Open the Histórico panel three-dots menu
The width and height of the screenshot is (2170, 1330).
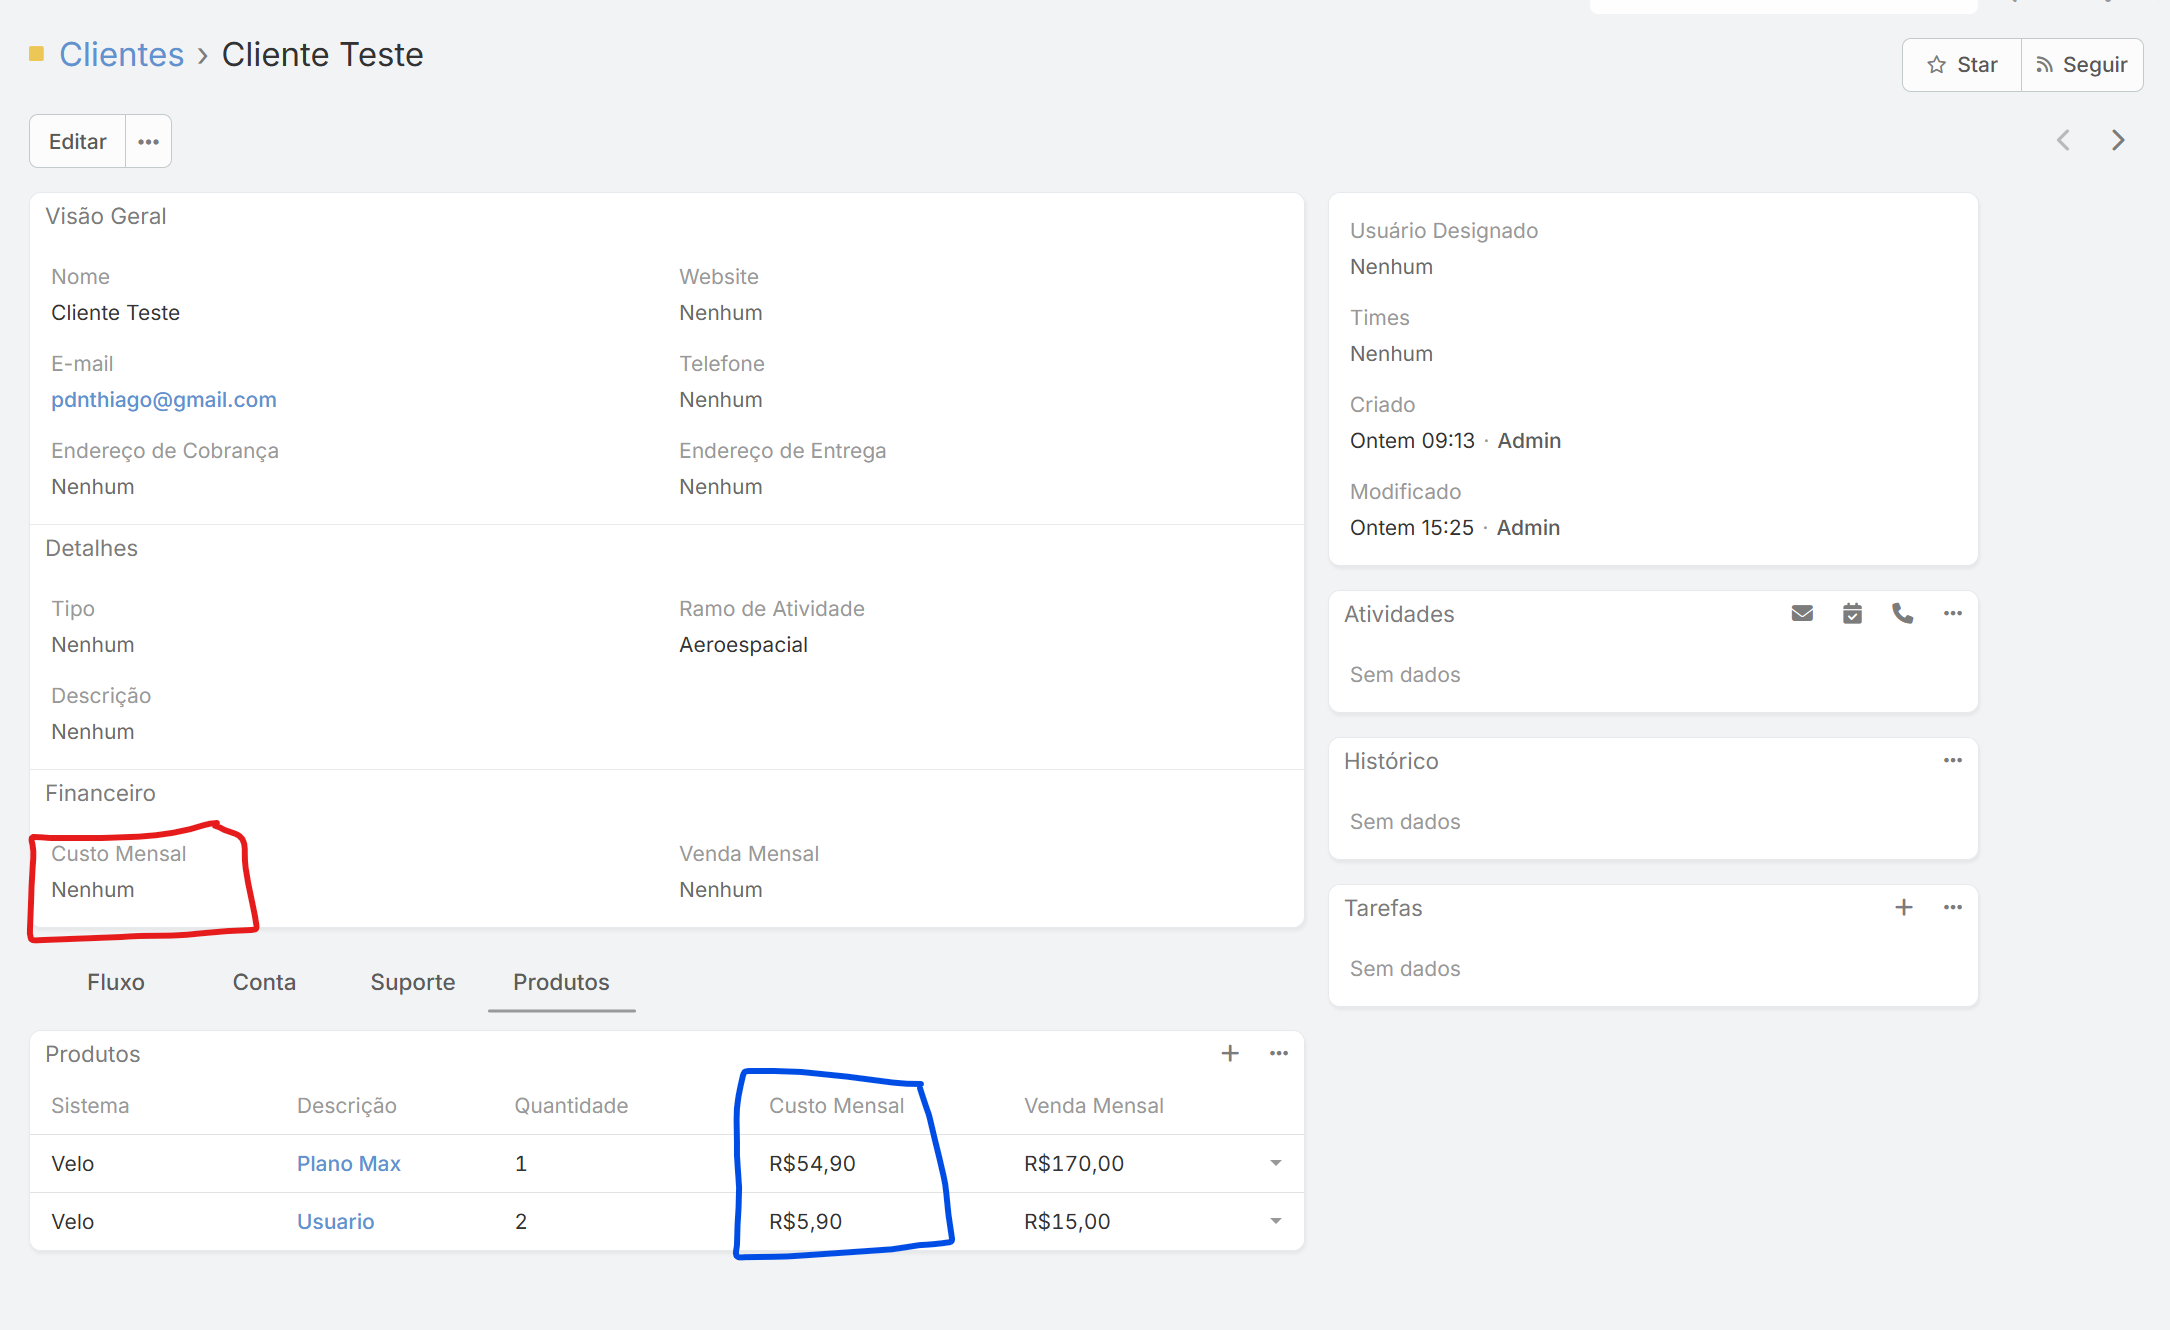pyautogui.click(x=1952, y=761)
